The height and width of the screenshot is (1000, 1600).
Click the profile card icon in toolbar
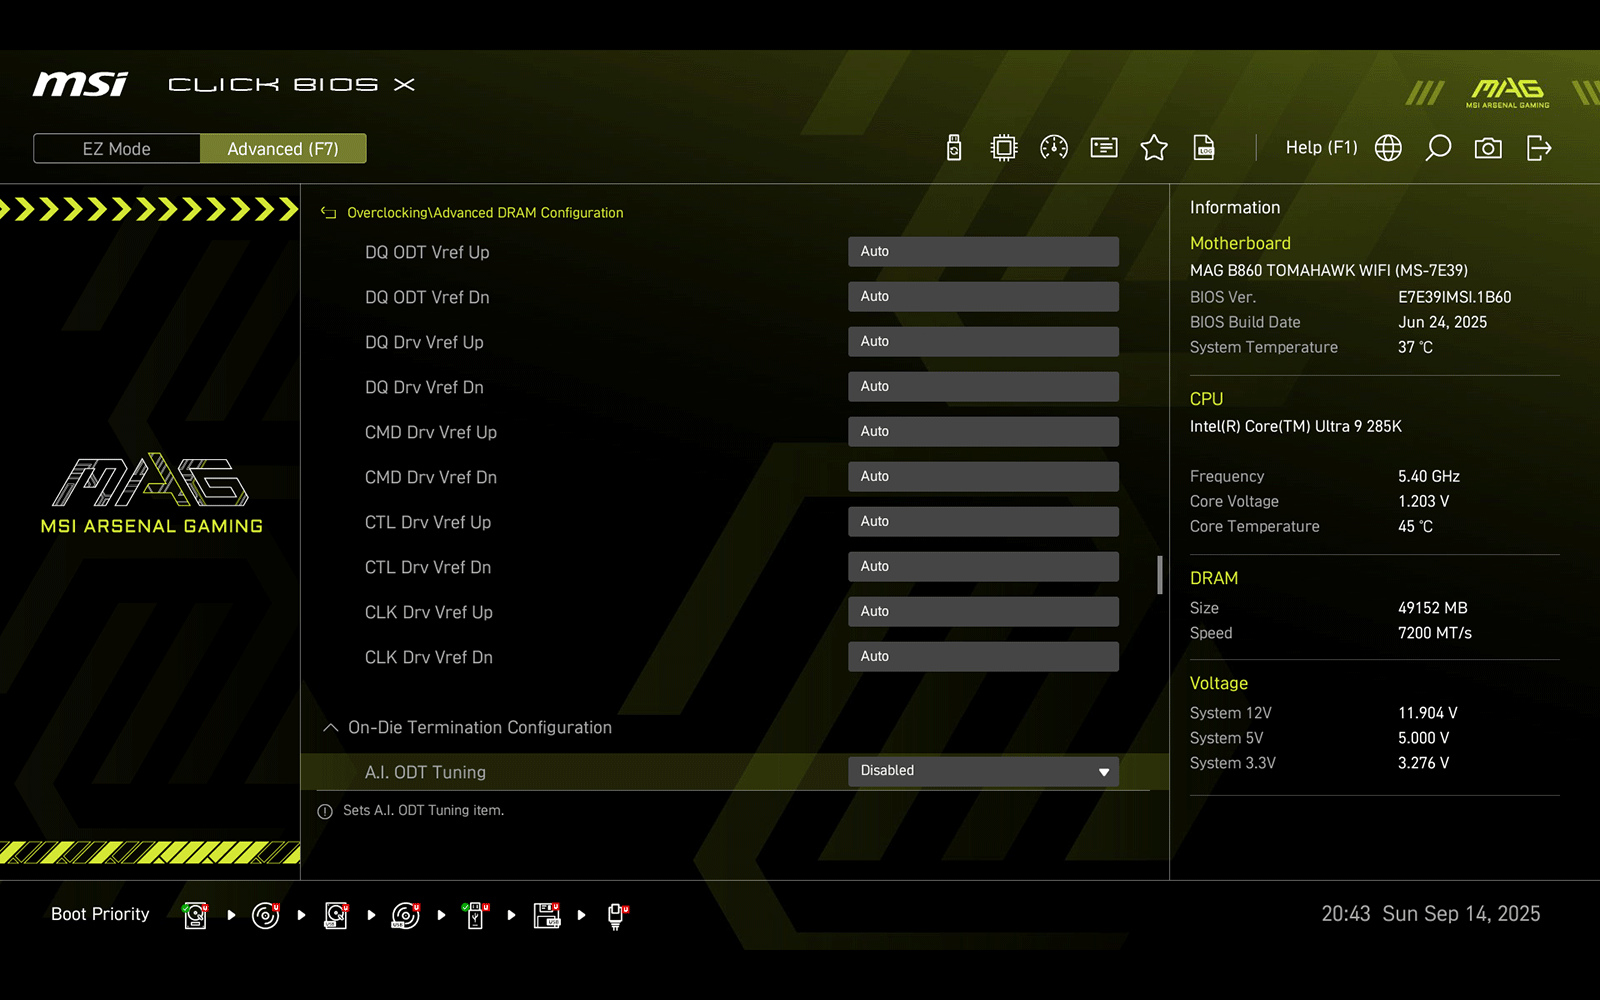click(x=1104, y=148)
